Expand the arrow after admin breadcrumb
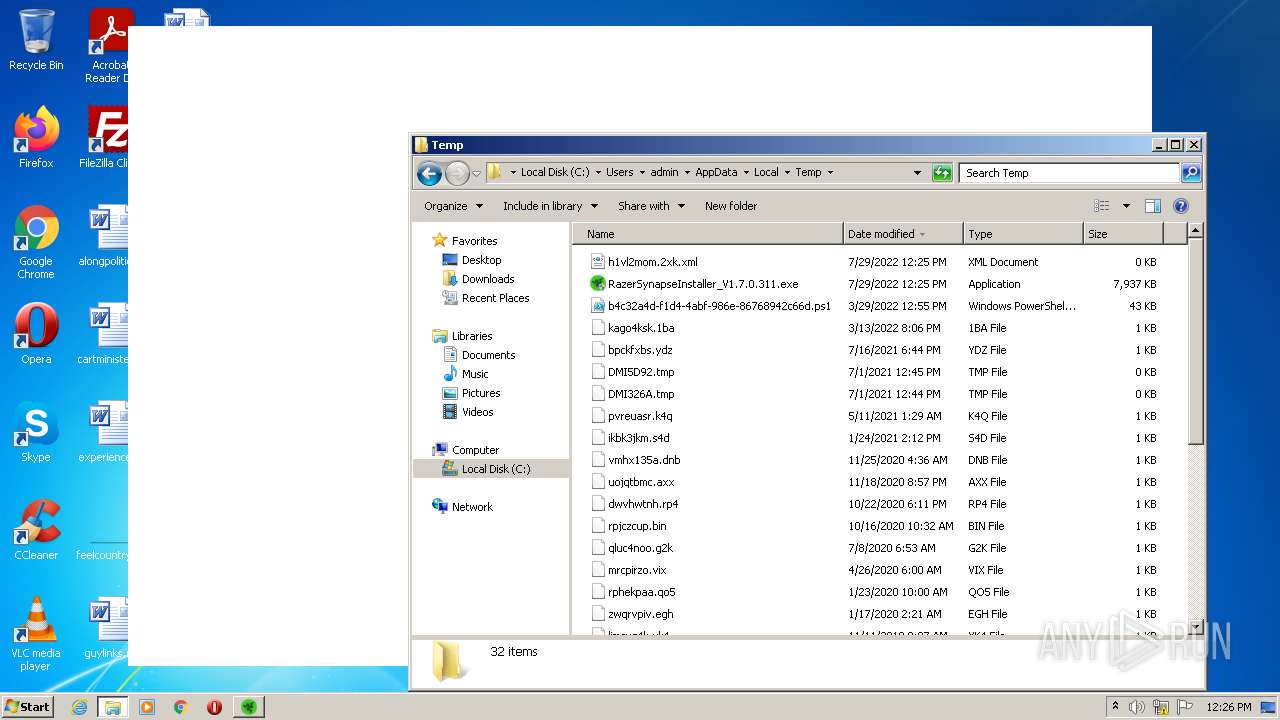1280x720 pixels. (x=686, y=172)
